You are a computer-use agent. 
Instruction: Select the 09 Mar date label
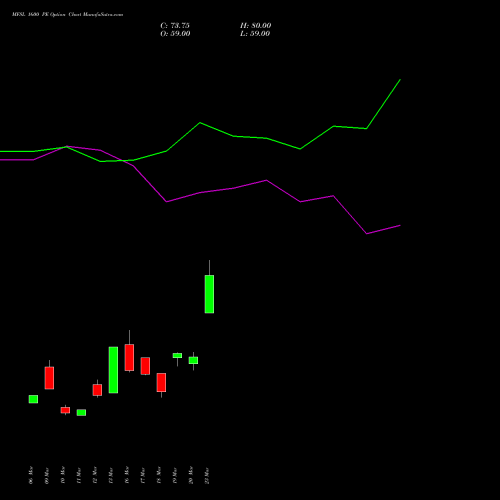point(47,475)
